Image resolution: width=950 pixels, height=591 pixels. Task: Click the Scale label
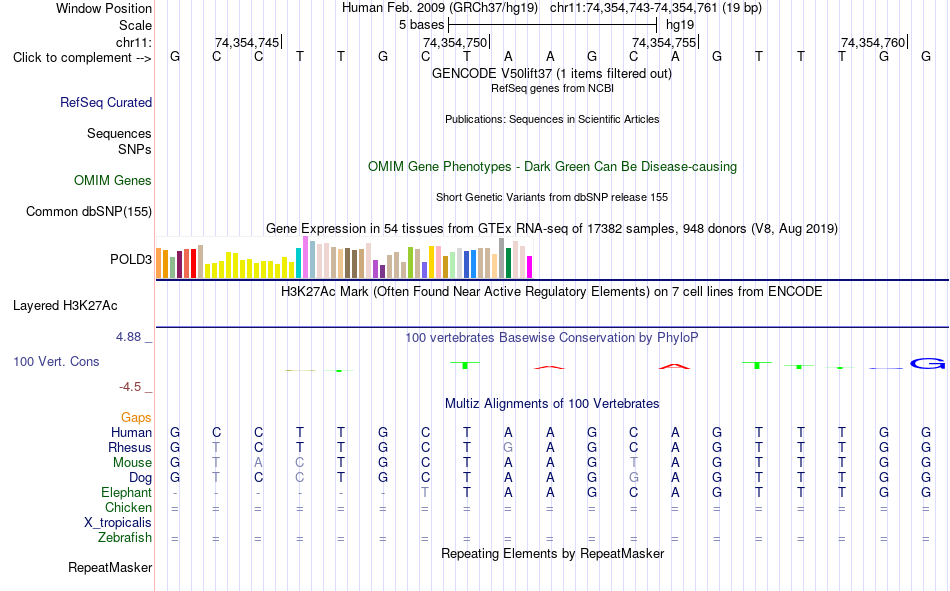(136, 25)
